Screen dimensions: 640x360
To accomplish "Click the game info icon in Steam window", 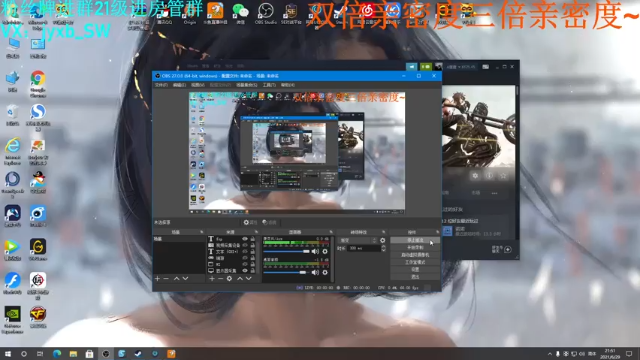I will pyautogui.click(x=489, y=176).
